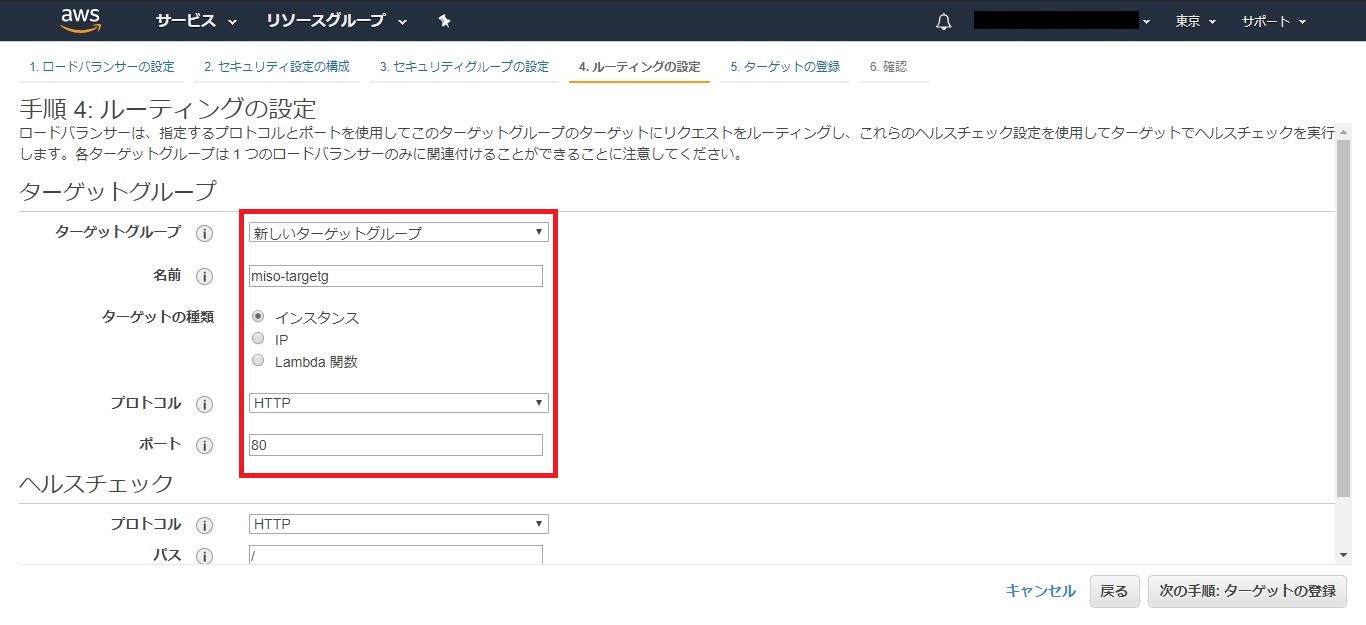
Task: Open the サービス menu
Action: (196, 21)
